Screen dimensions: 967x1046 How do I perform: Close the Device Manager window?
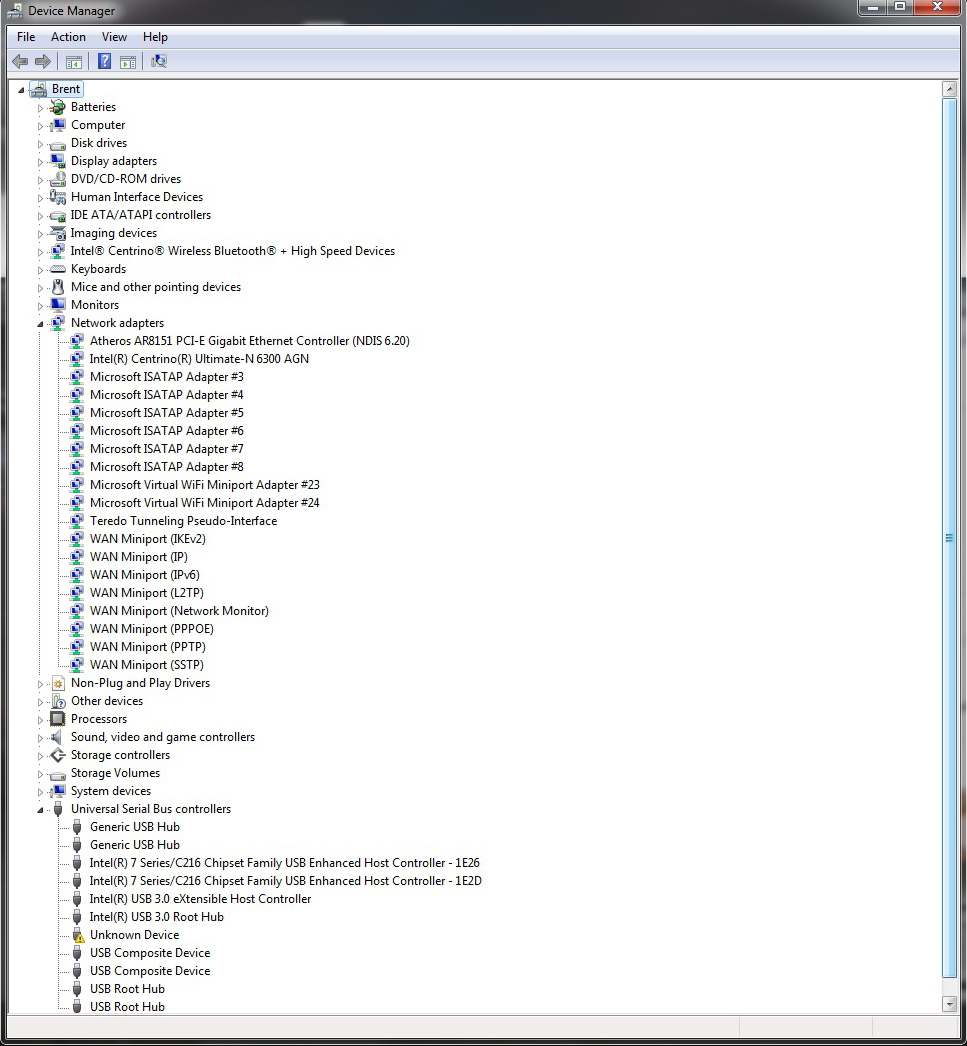(x=937, y=7)
